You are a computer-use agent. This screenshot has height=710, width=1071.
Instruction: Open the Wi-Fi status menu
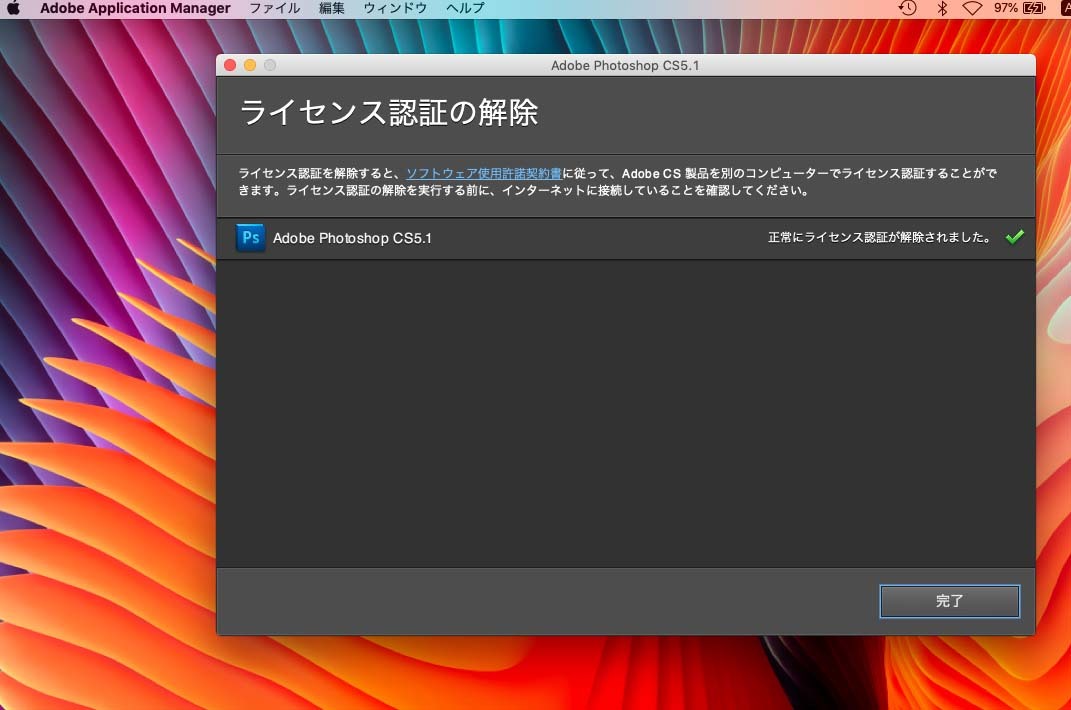[x=972, y=8]
